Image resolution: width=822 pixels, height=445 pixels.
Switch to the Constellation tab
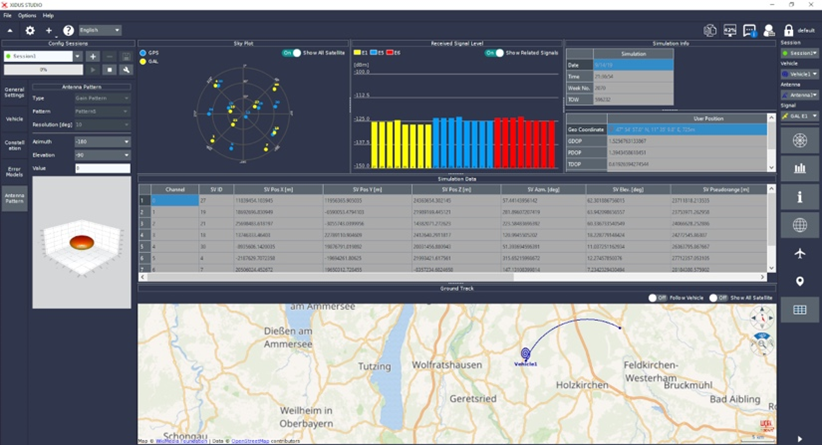[x=14, y=145]
